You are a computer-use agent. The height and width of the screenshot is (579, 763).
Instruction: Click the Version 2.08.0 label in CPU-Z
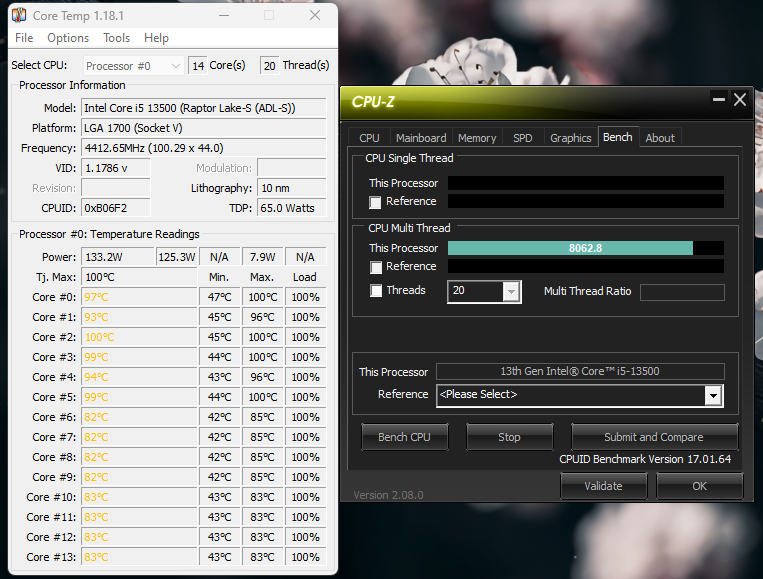pyautogui.click(x=388, y=495)
